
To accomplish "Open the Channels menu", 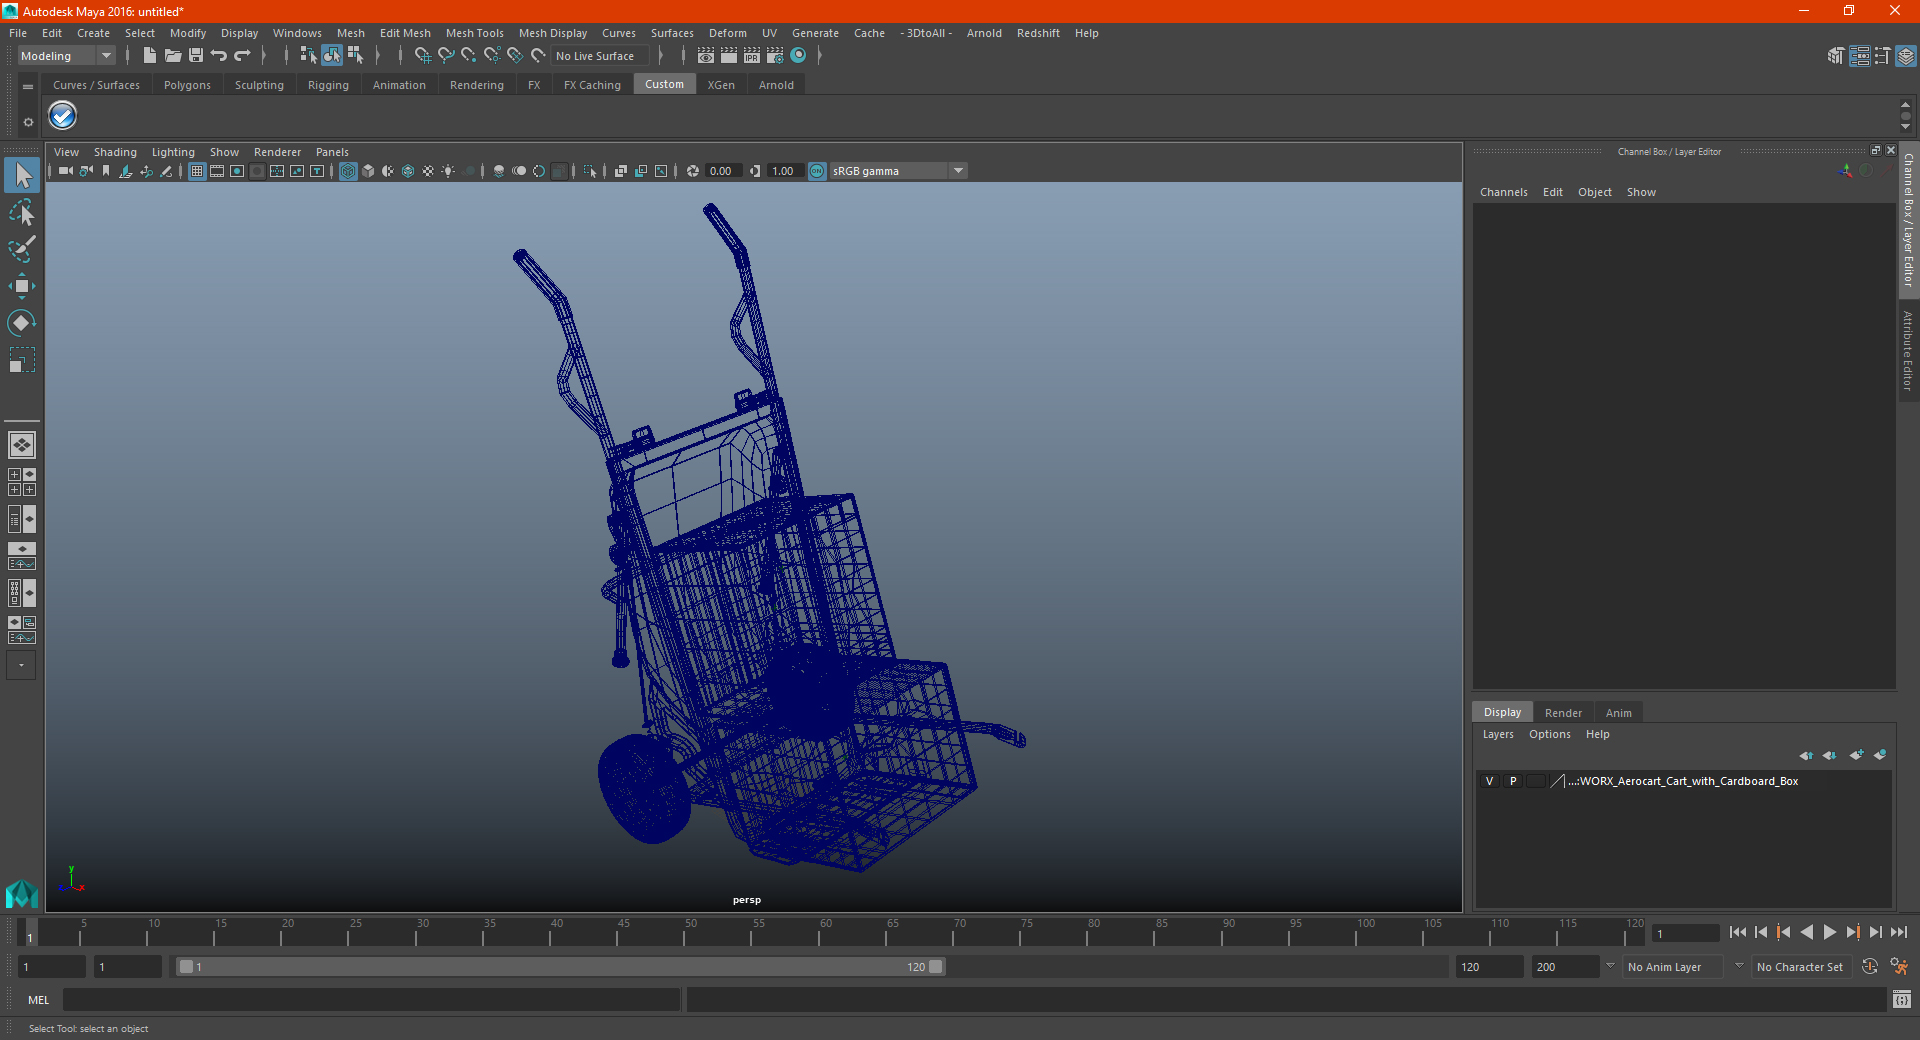I will point(1503,192).
